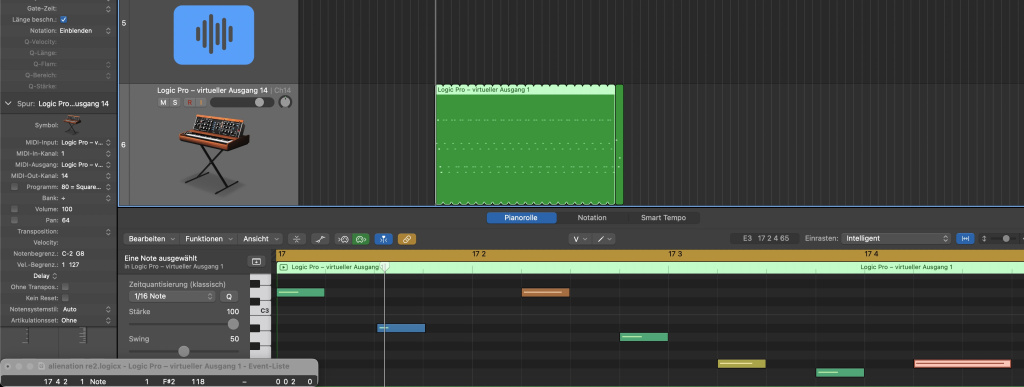1024x387 pixels.
Task: Mute track 6 with the M button
Action: point(164,102)
